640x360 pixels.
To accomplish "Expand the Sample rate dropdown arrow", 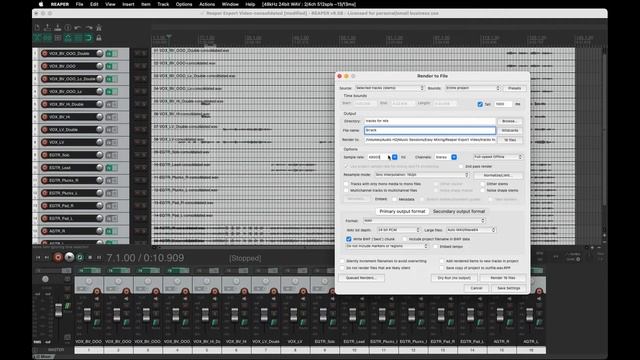I will (x=395, y=157).
